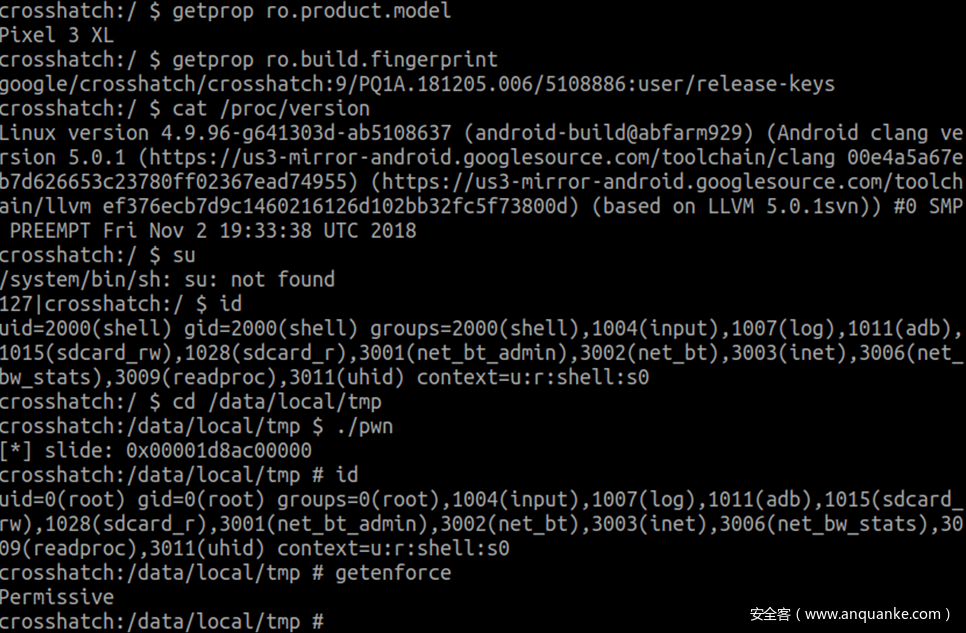966x633 pixels.
Task: Click the 'cat /proc/version' command
Action: click(271, 108)
